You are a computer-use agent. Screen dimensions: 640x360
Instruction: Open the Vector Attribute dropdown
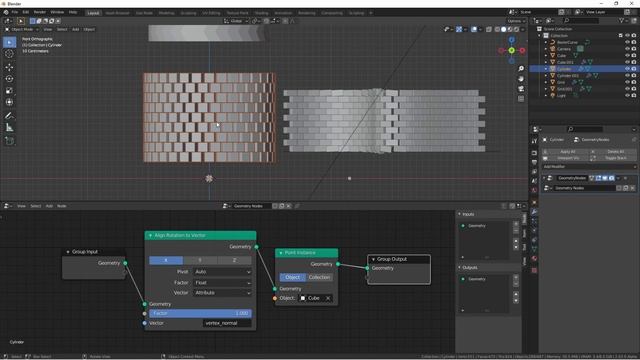tap(222, 293)
